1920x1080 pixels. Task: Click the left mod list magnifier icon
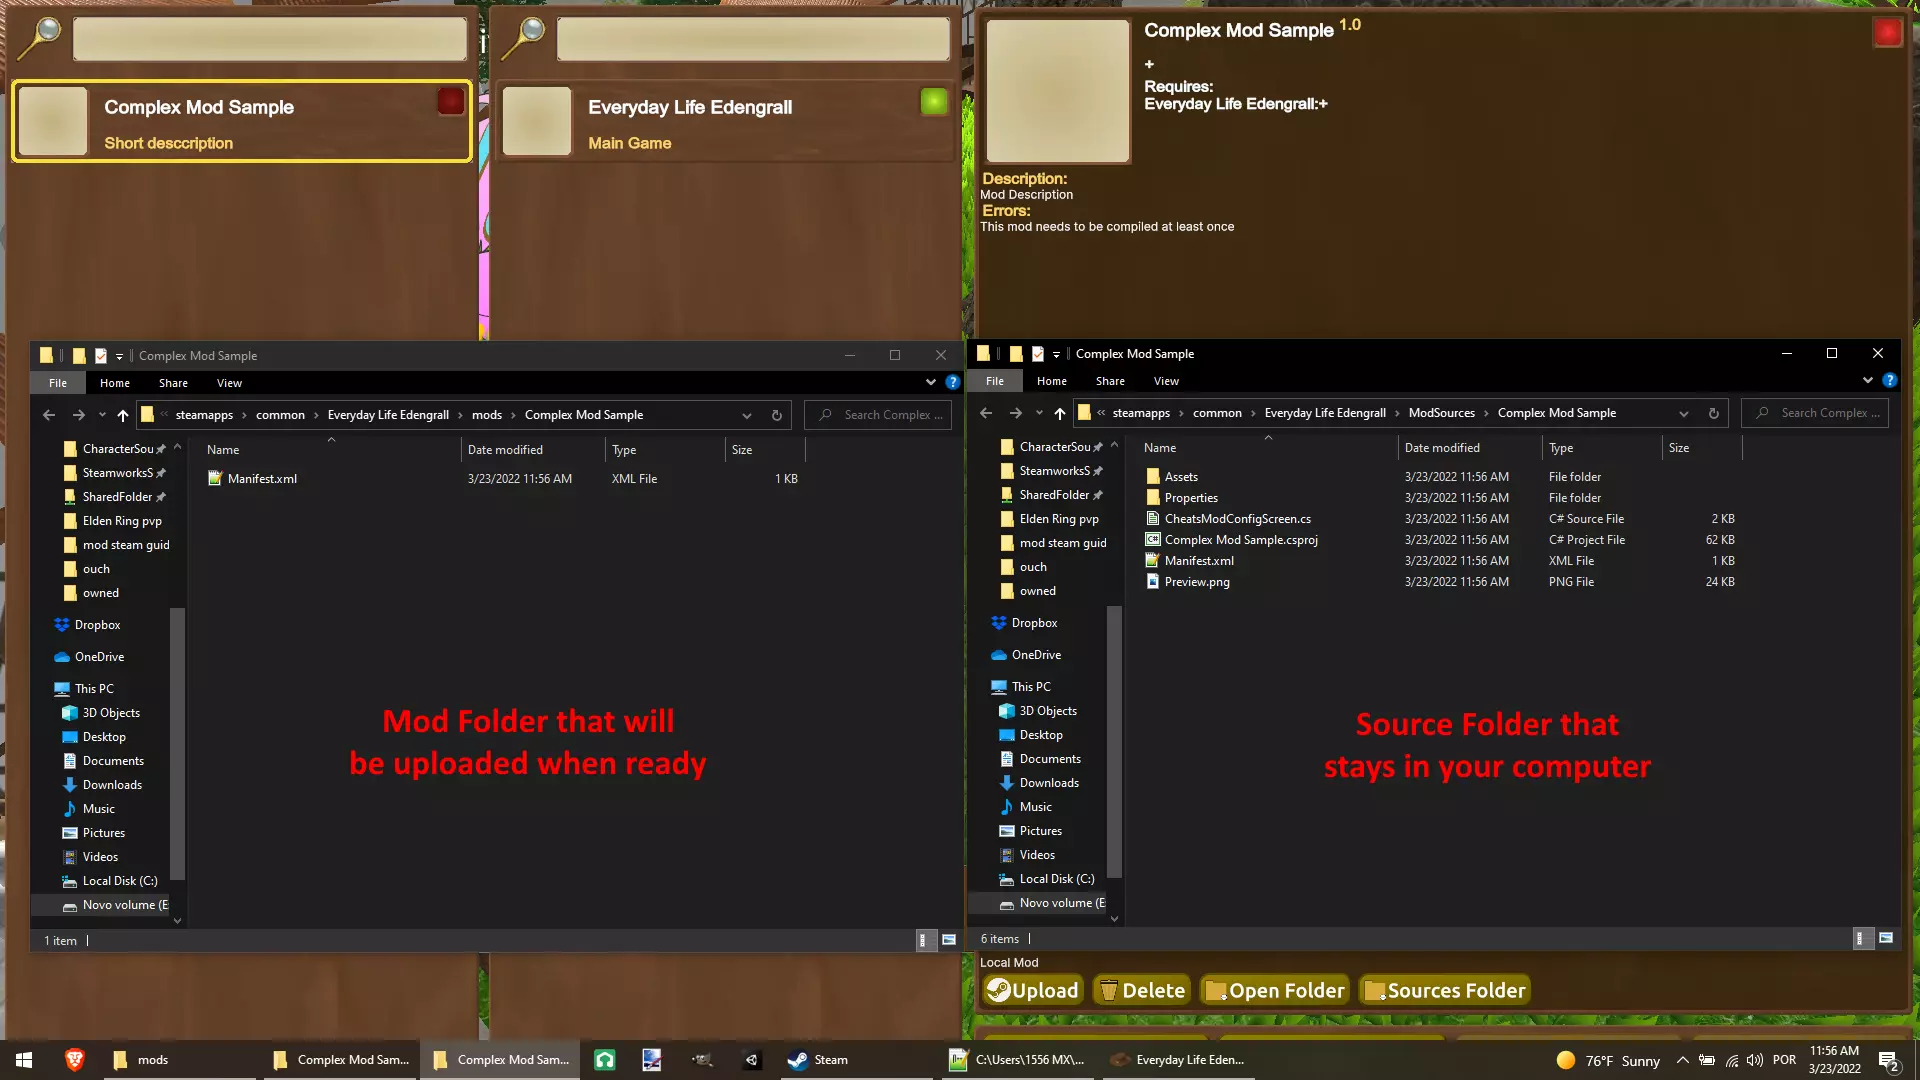tap(40, 37)
